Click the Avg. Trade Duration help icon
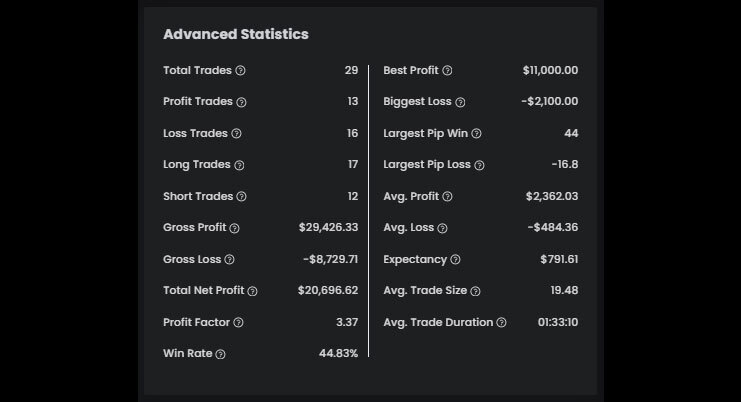The width and height of the screenshot is (741, 402). pos(501,323)
